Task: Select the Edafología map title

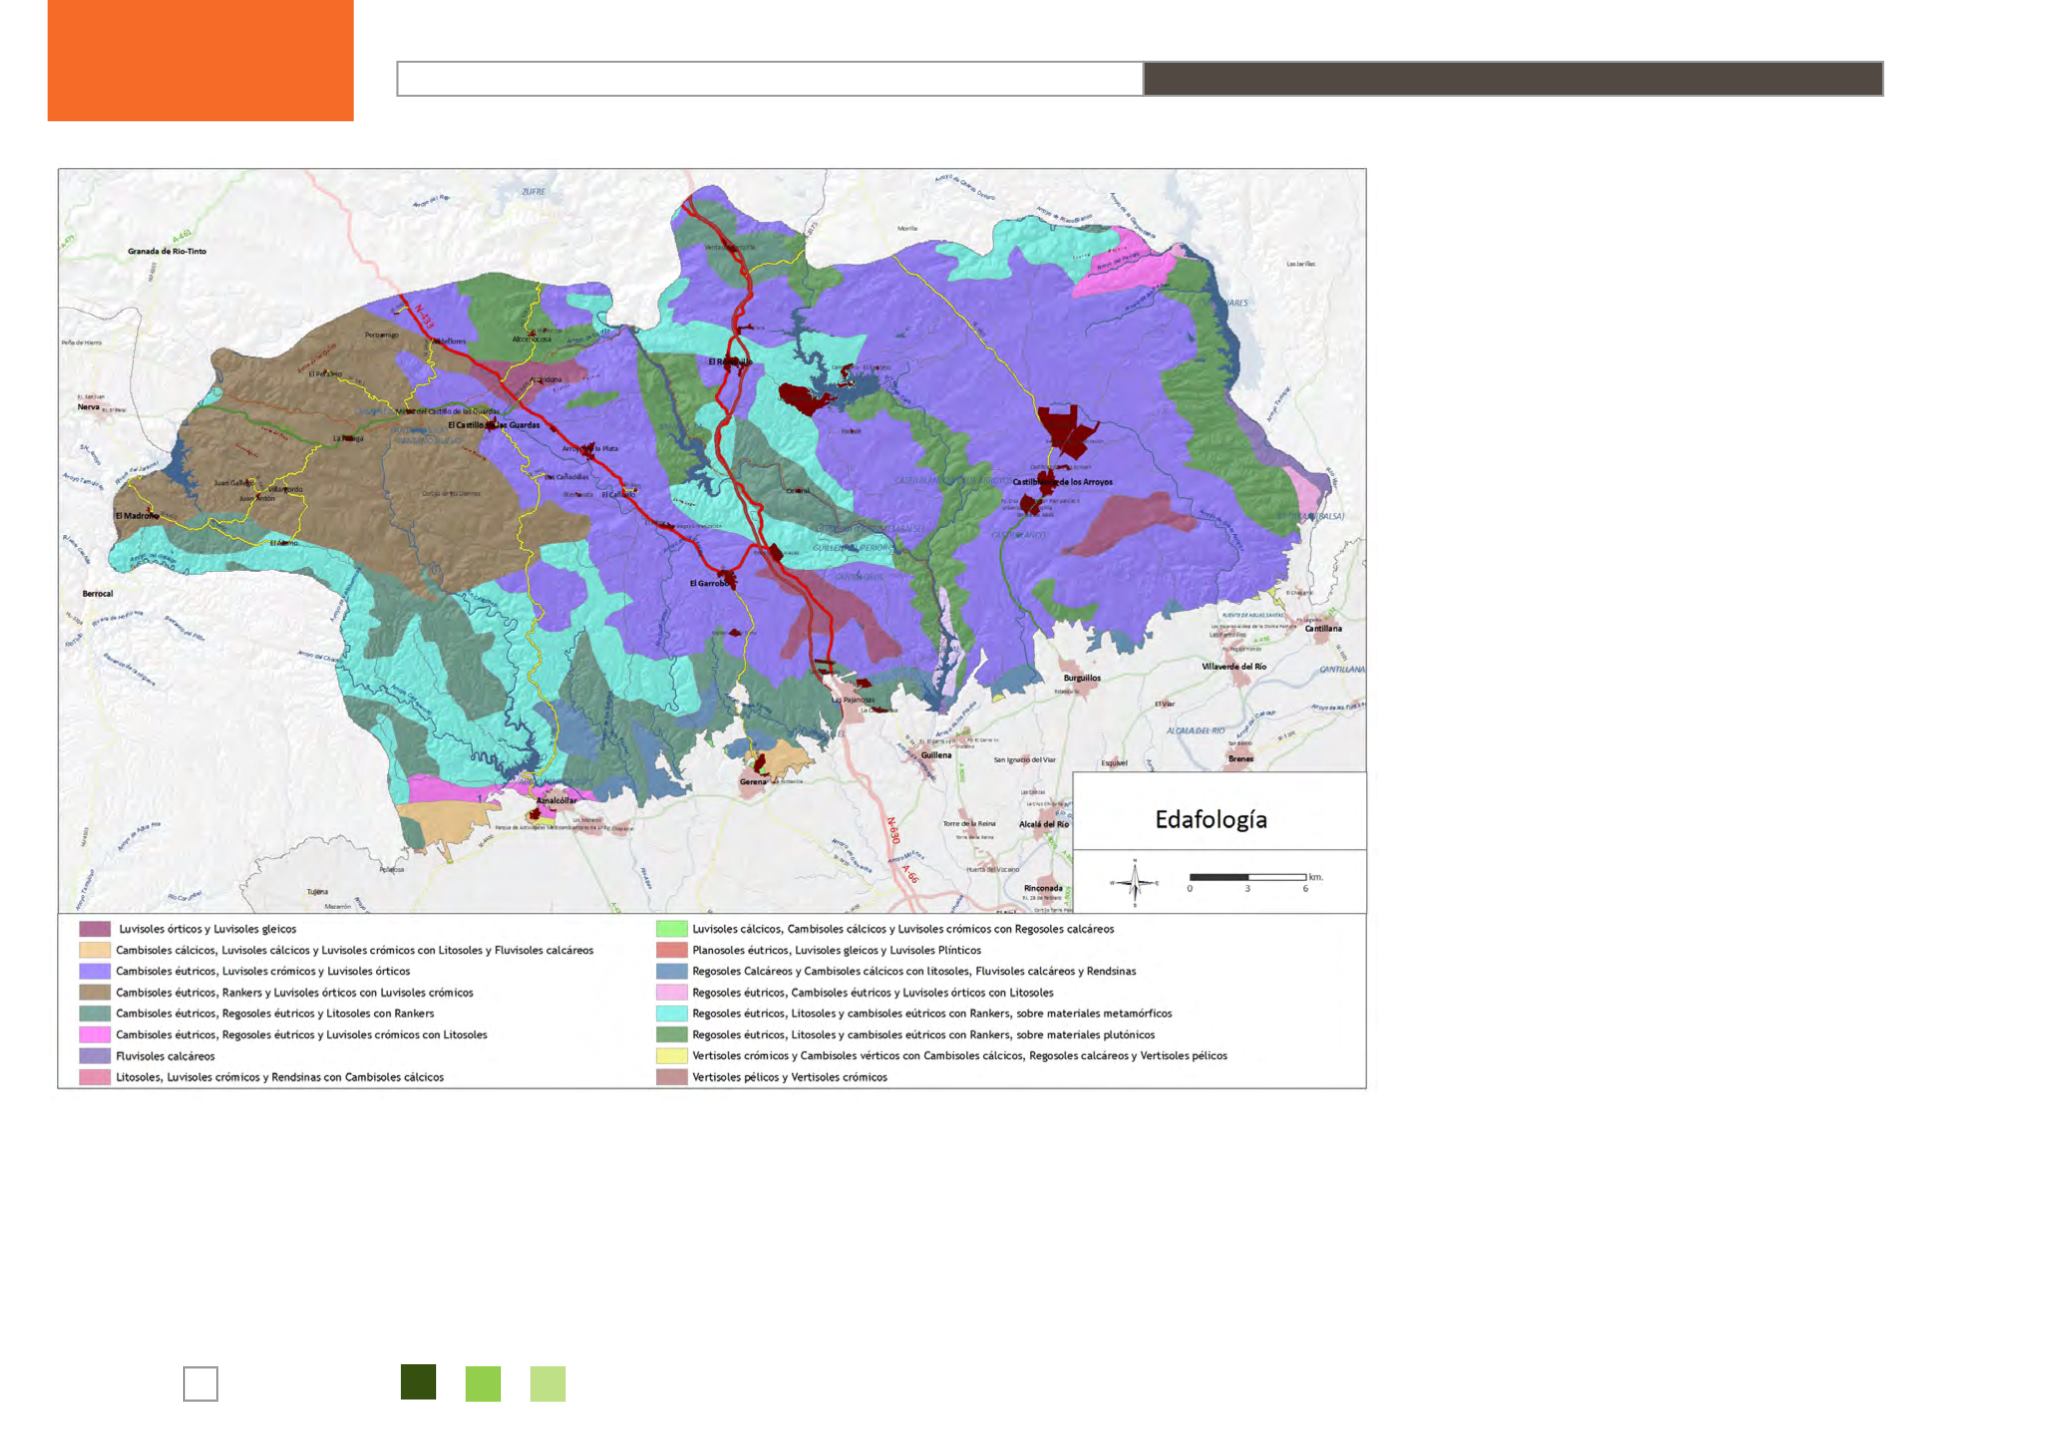Action: pos(1211,819)
